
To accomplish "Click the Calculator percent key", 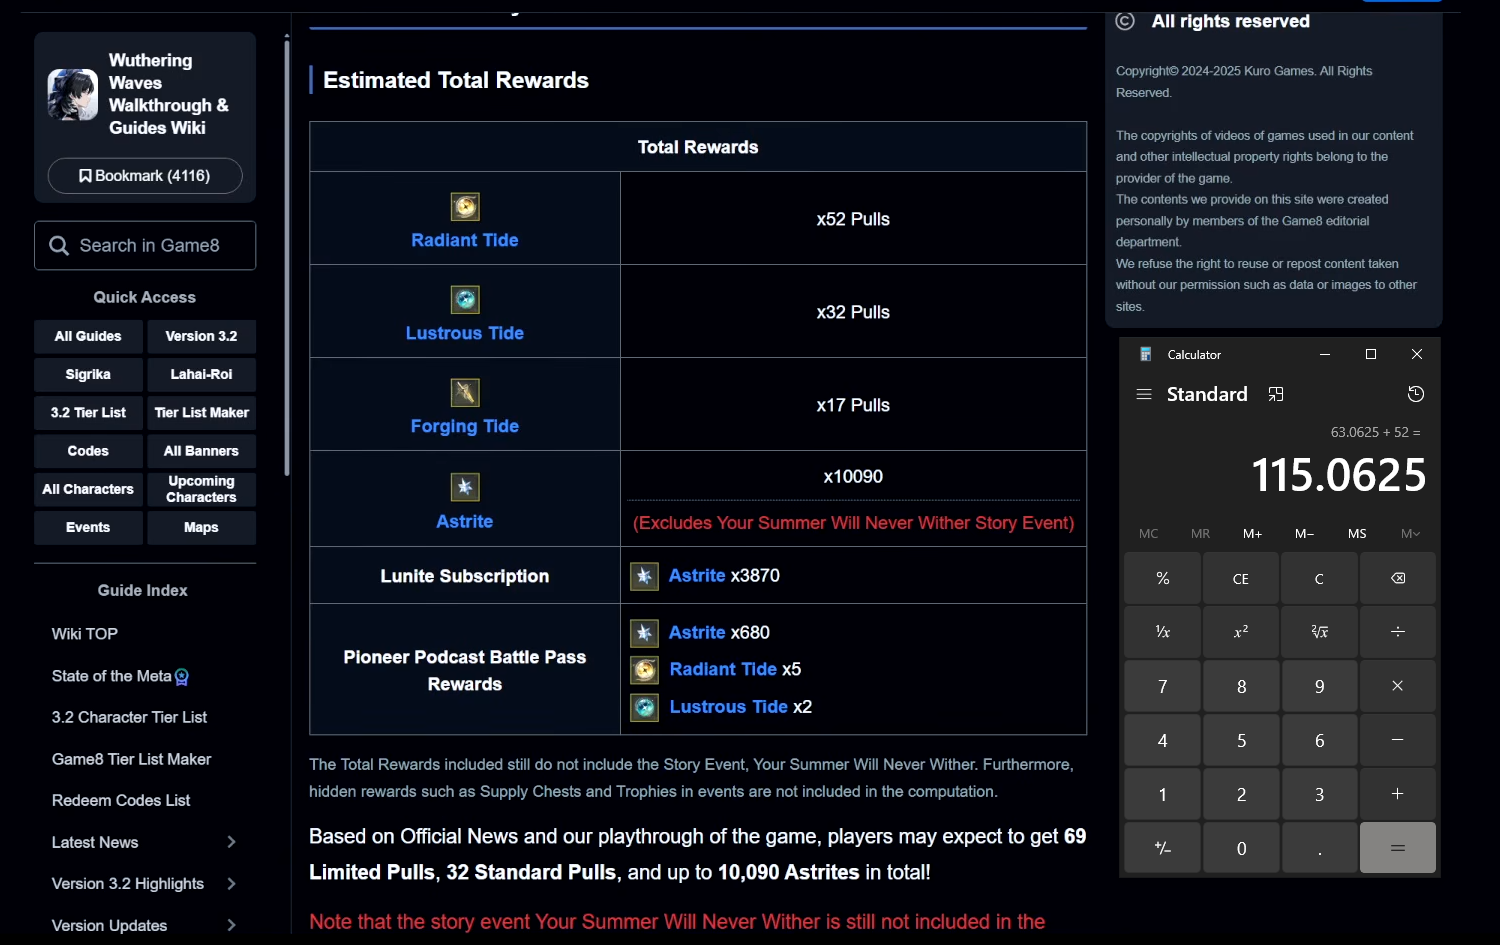I will coord(1162,578).
